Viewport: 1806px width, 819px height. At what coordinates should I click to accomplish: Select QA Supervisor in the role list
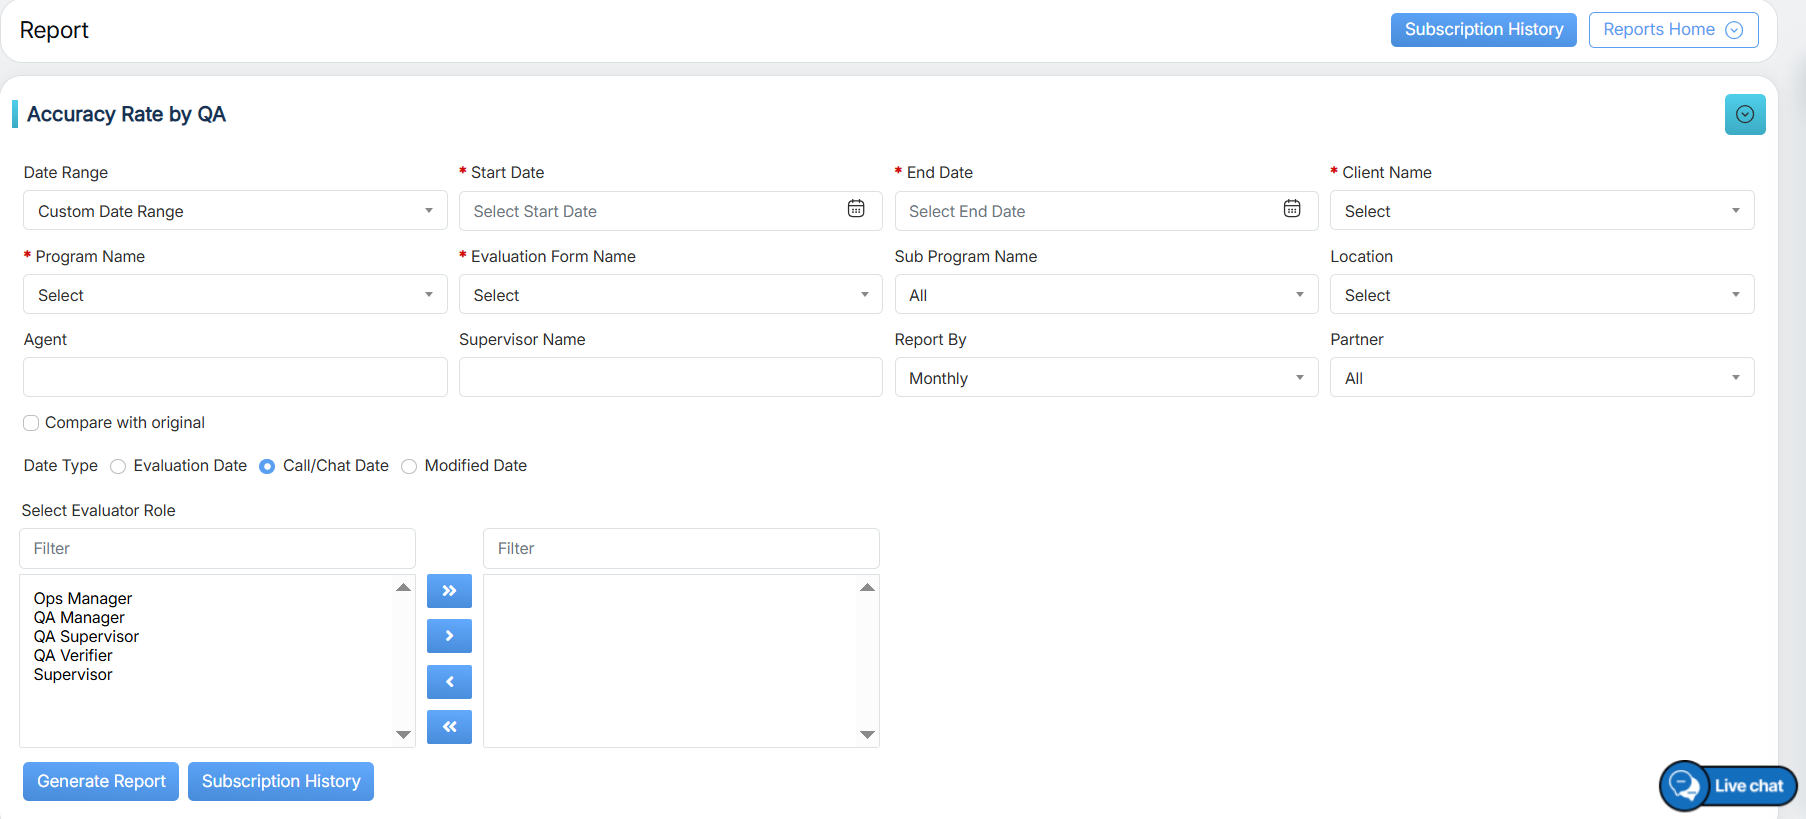pyautogui.click(x=86, y=637)
